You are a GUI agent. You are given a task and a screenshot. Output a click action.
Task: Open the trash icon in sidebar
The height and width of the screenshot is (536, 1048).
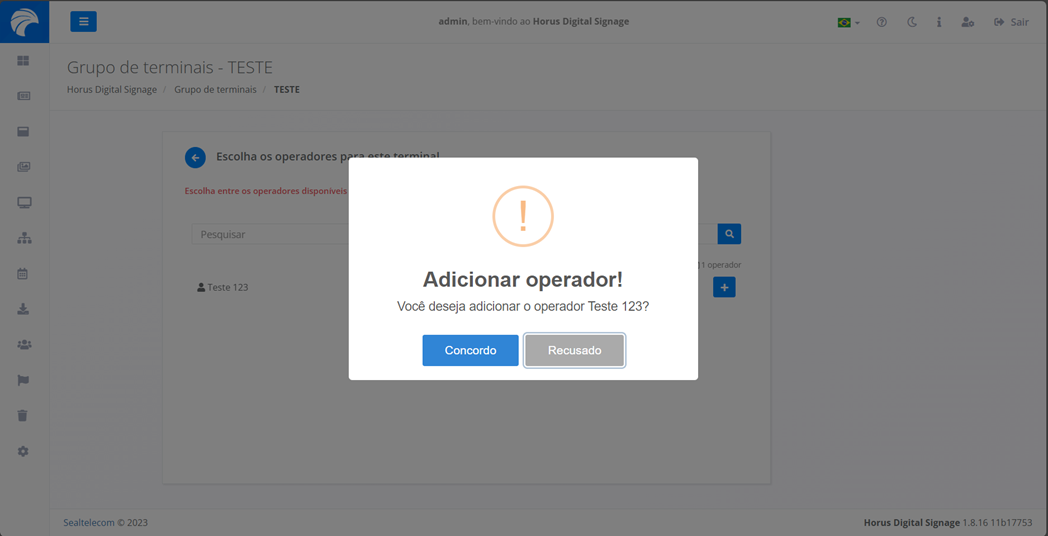(23, 416)
